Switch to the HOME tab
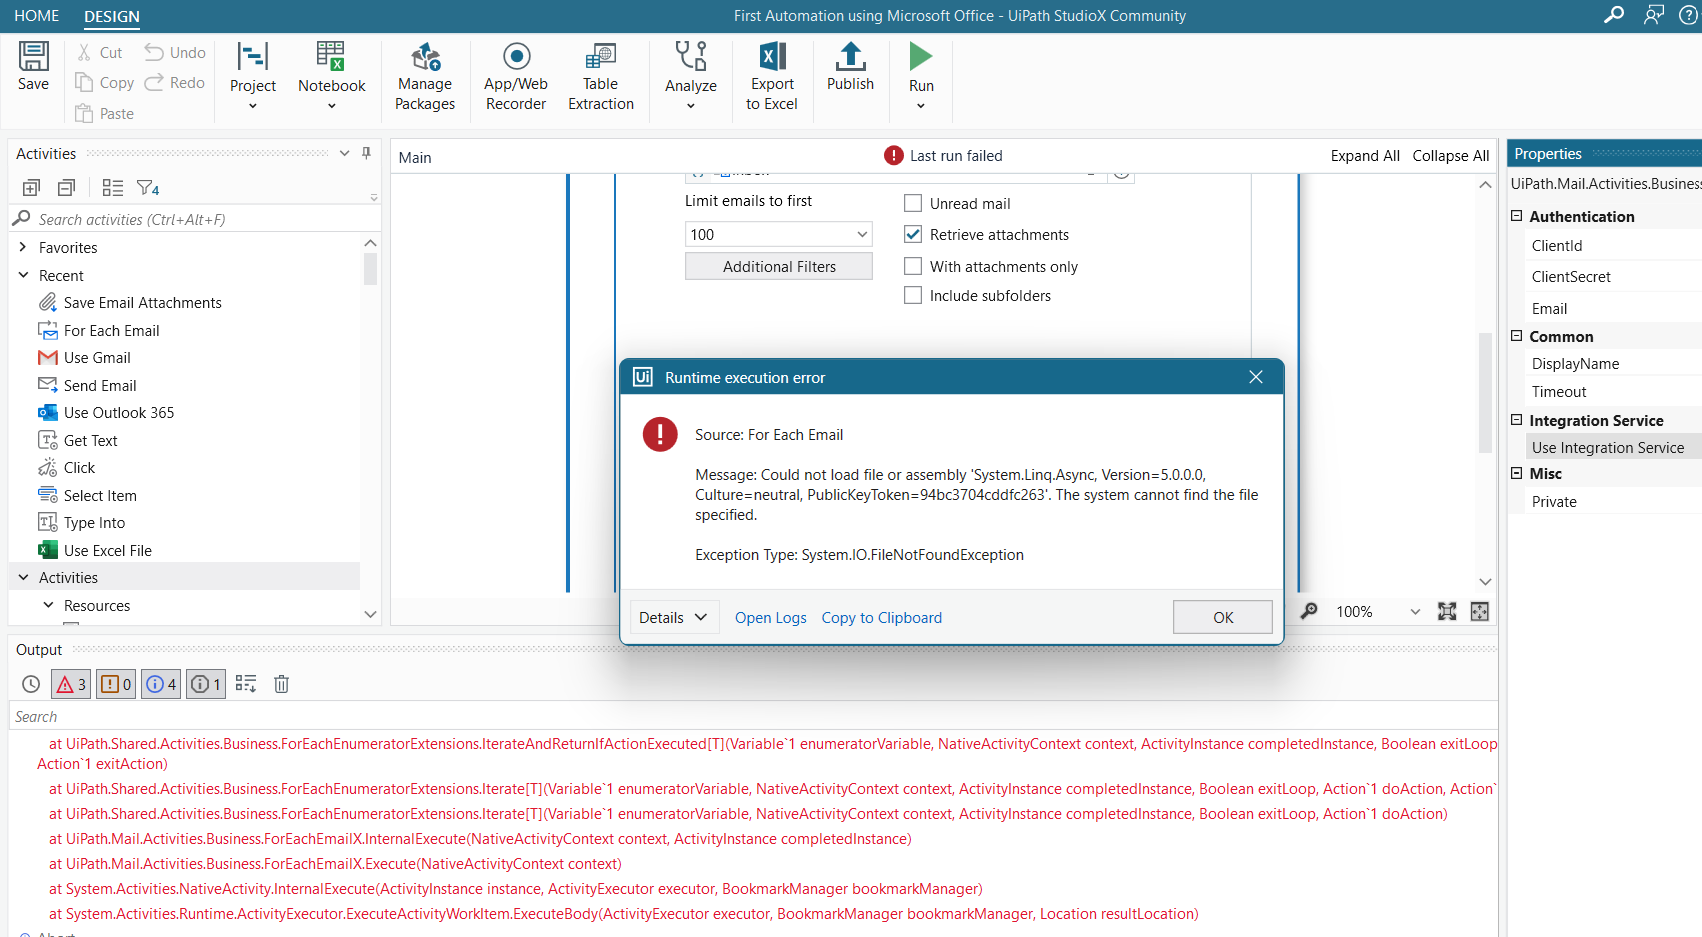Viewport: 1702px width, 937px height. pyautogui.click(x=37, y=16)
